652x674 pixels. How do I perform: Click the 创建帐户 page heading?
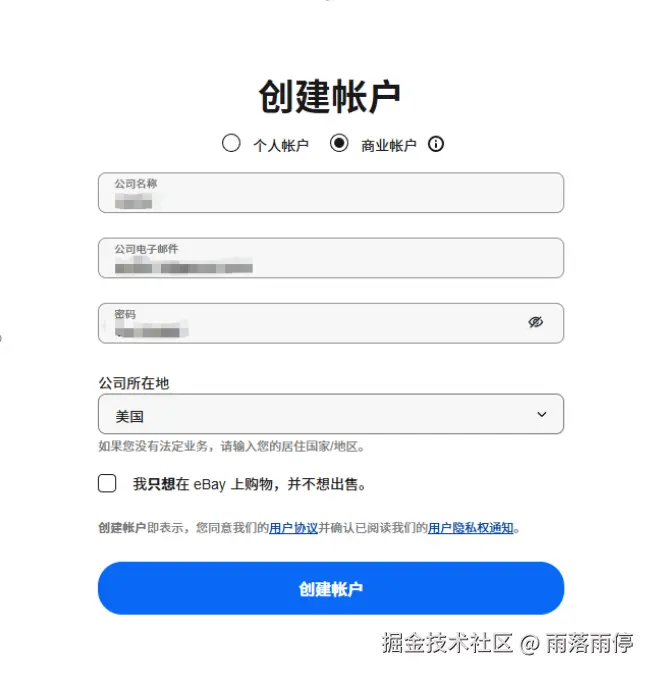[330, 96]
